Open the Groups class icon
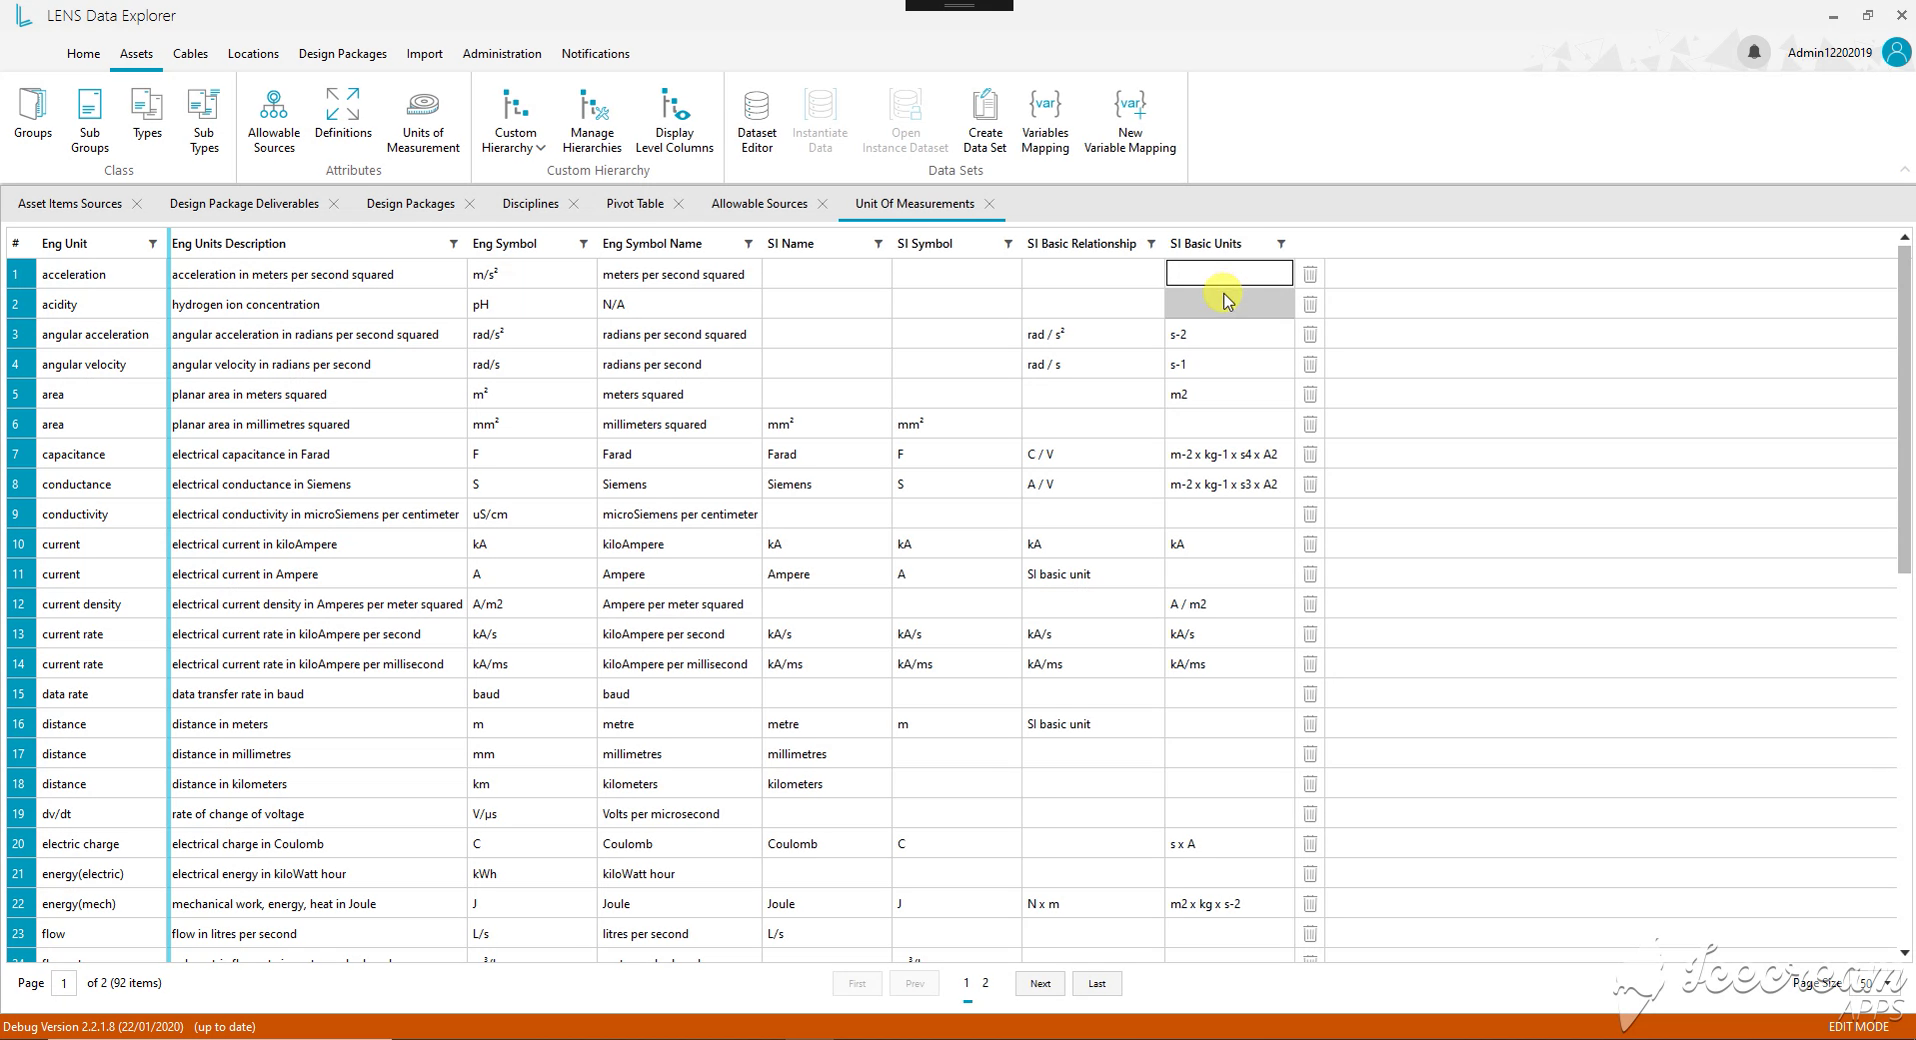The width and height of the screenshot is (1916, 1040). (33, 114)
